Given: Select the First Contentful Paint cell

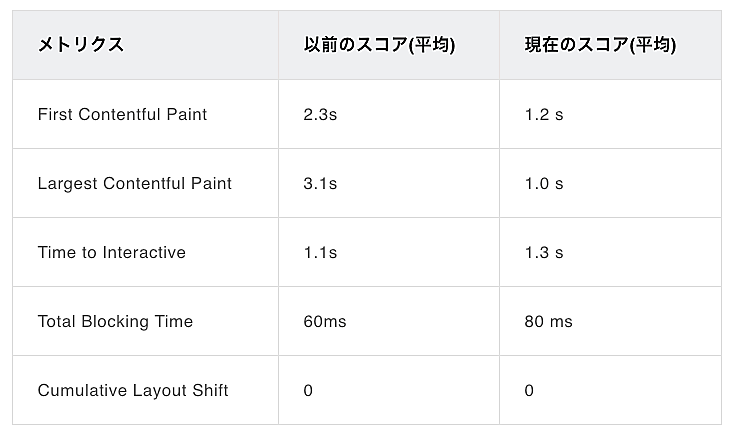Looking at the screenshot, I should pos(122,114).
